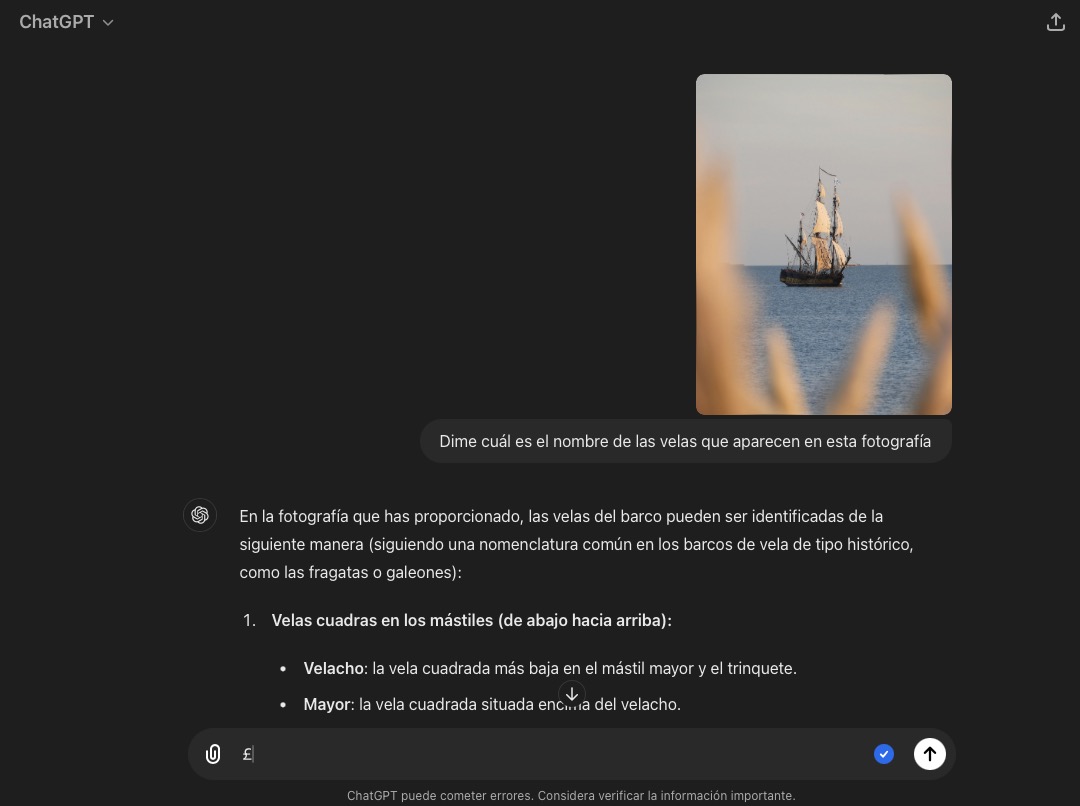Click the bold term 'Mayor' in the list

click(x=328, y=704)
